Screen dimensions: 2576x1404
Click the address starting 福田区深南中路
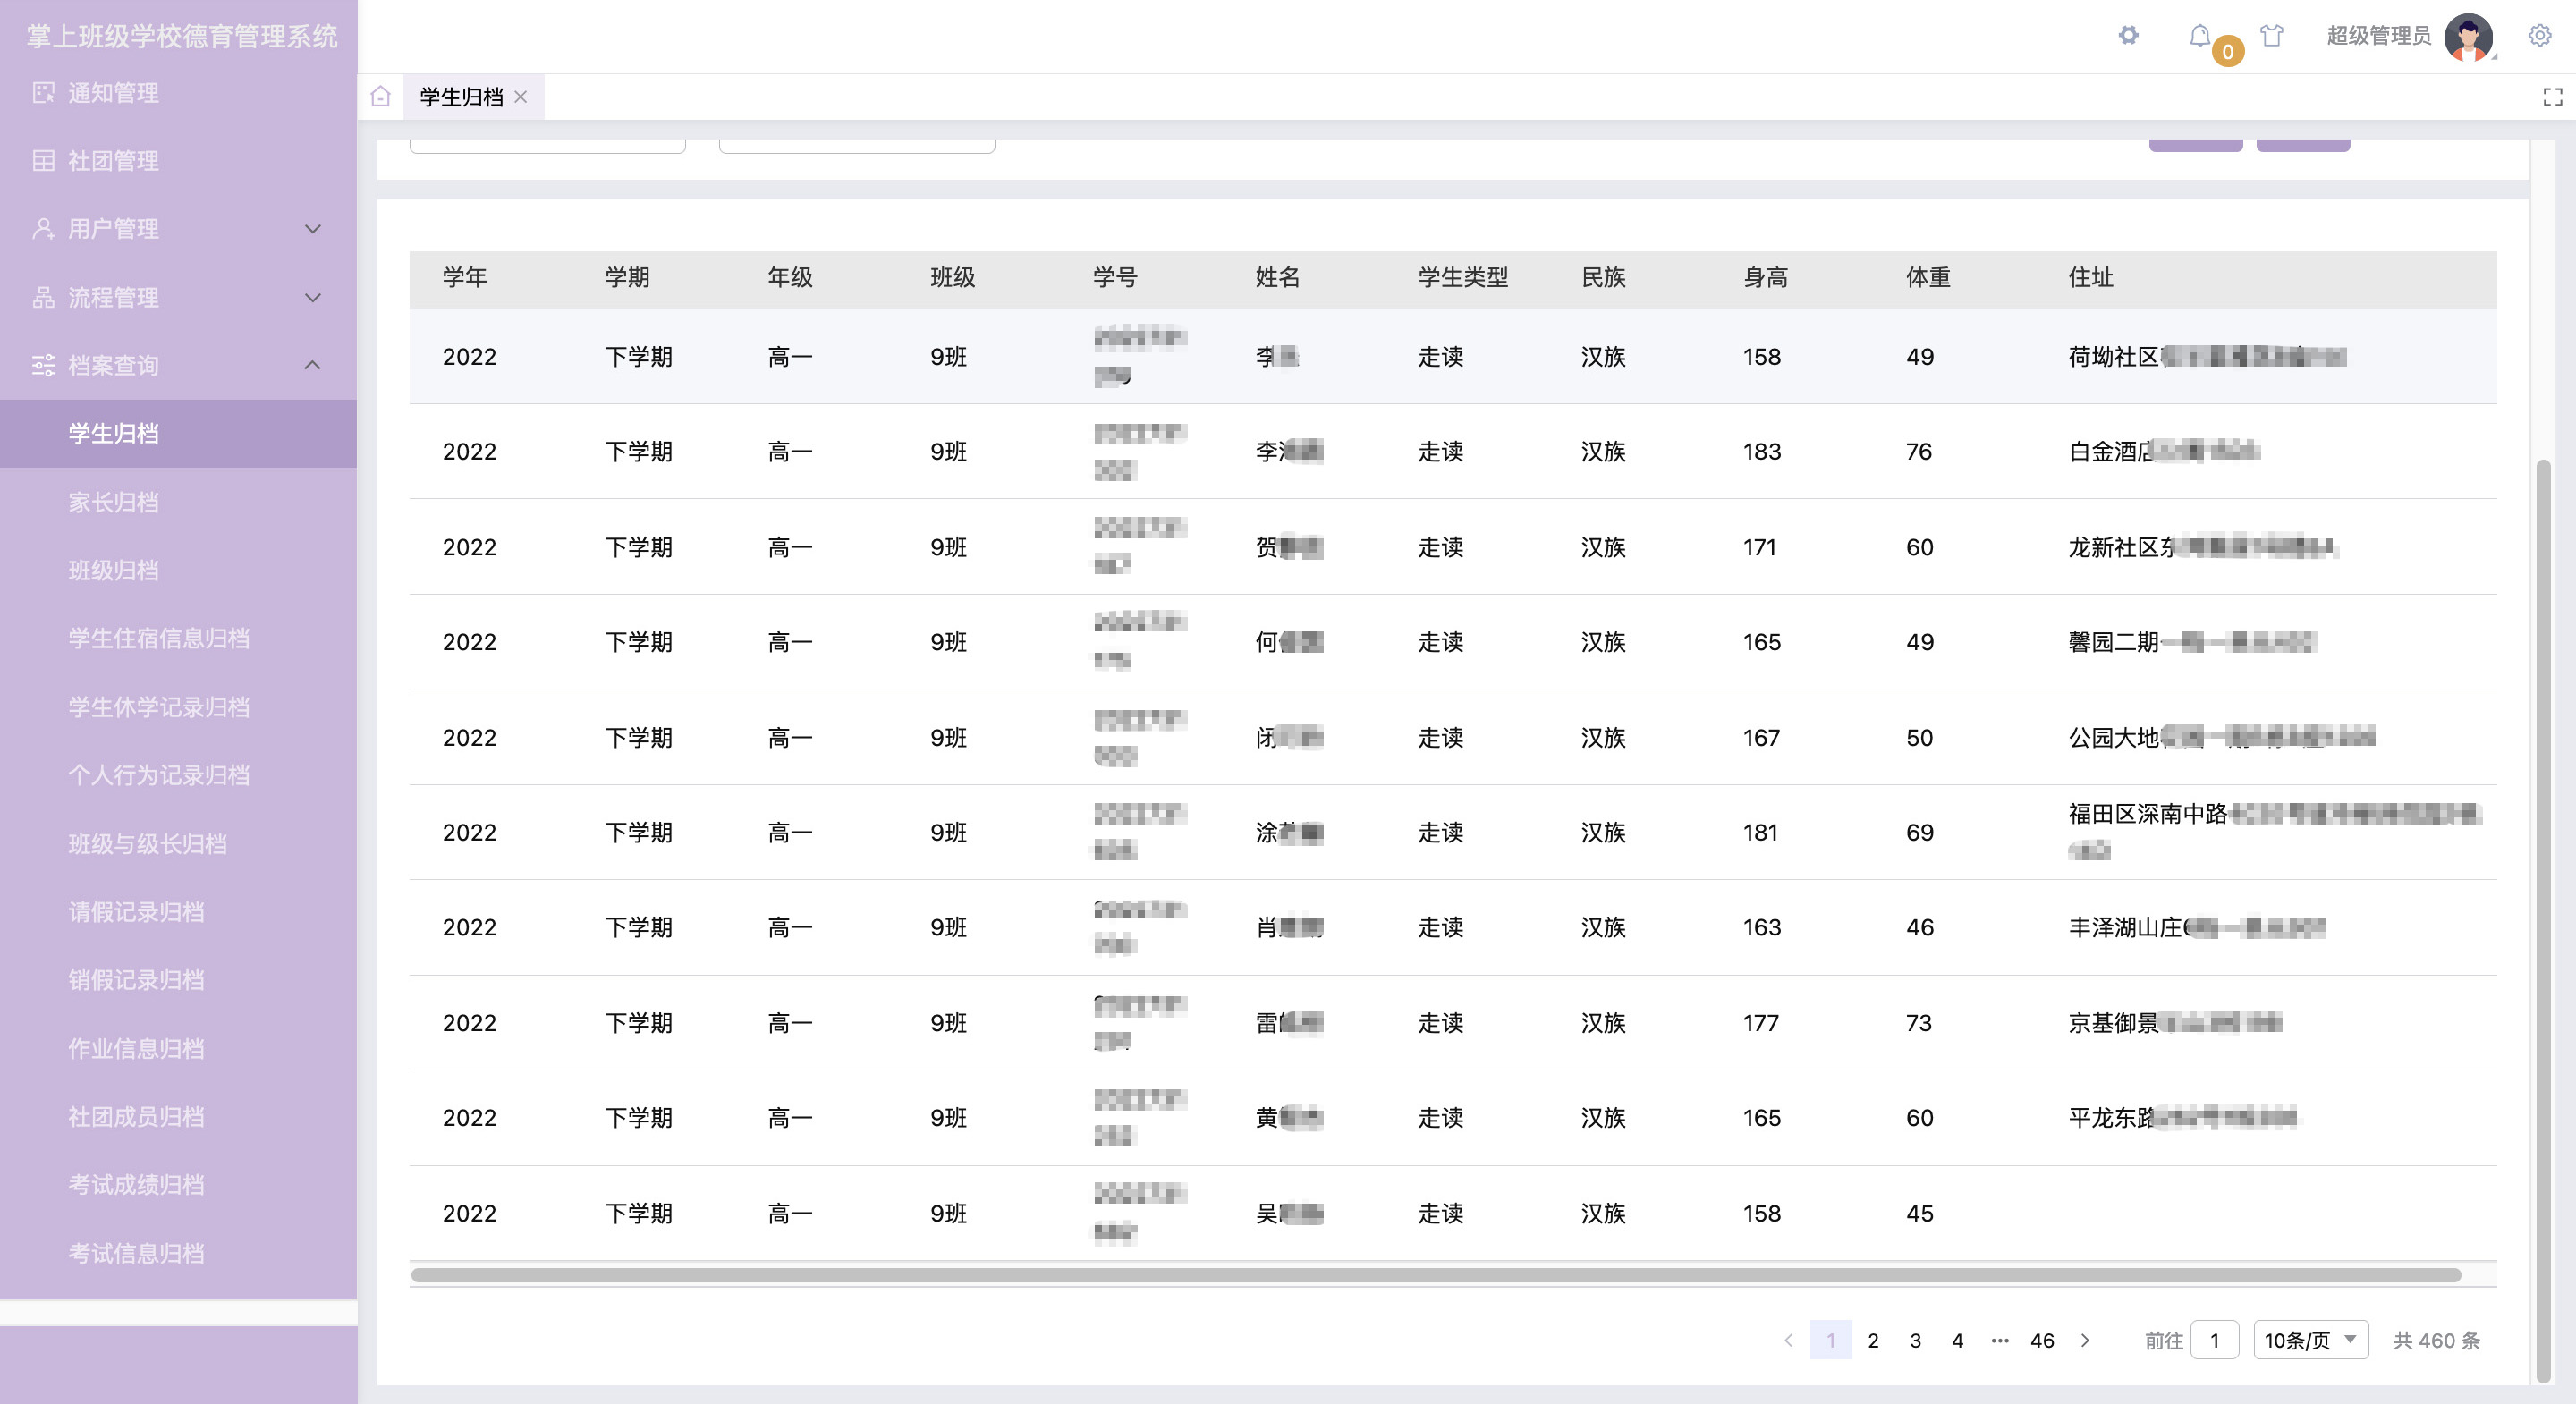(2274, 832)
